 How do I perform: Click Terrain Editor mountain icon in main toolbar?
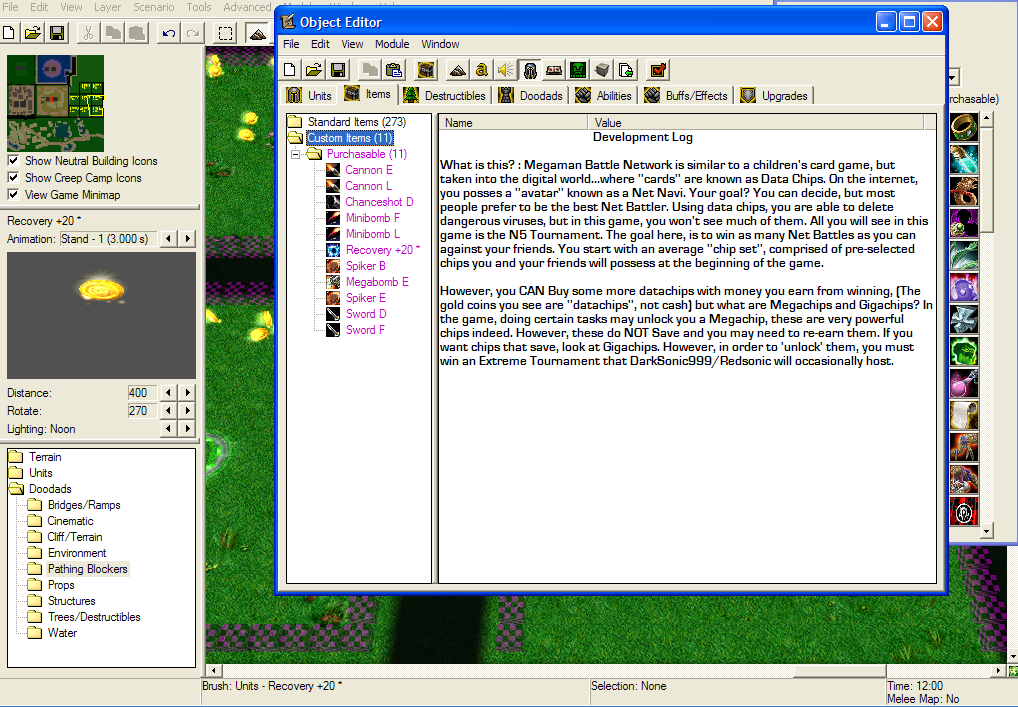pos(258,32)
